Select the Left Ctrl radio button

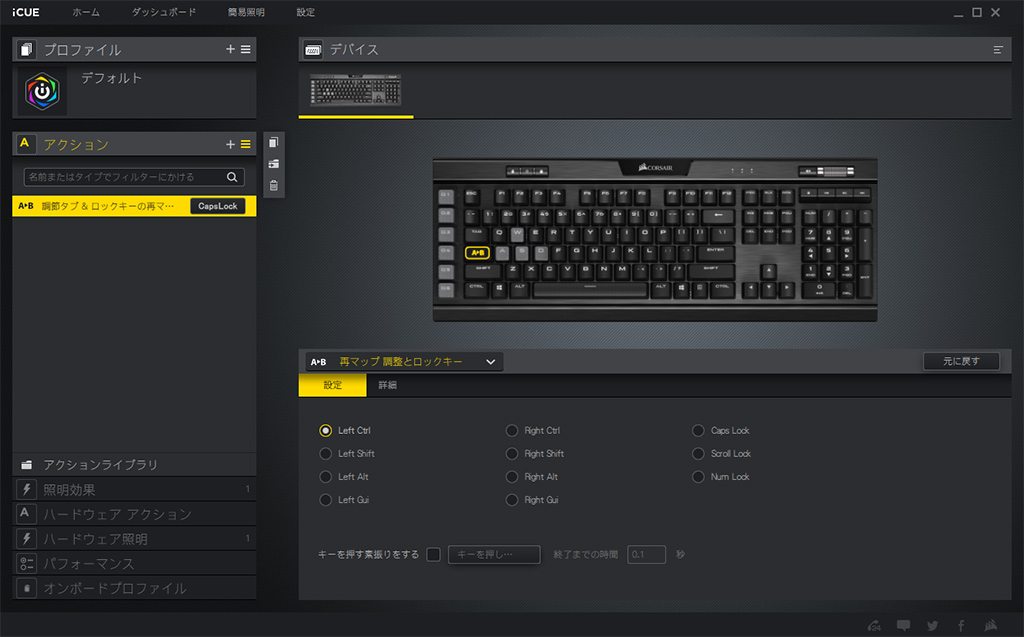[x=325, y=431]
